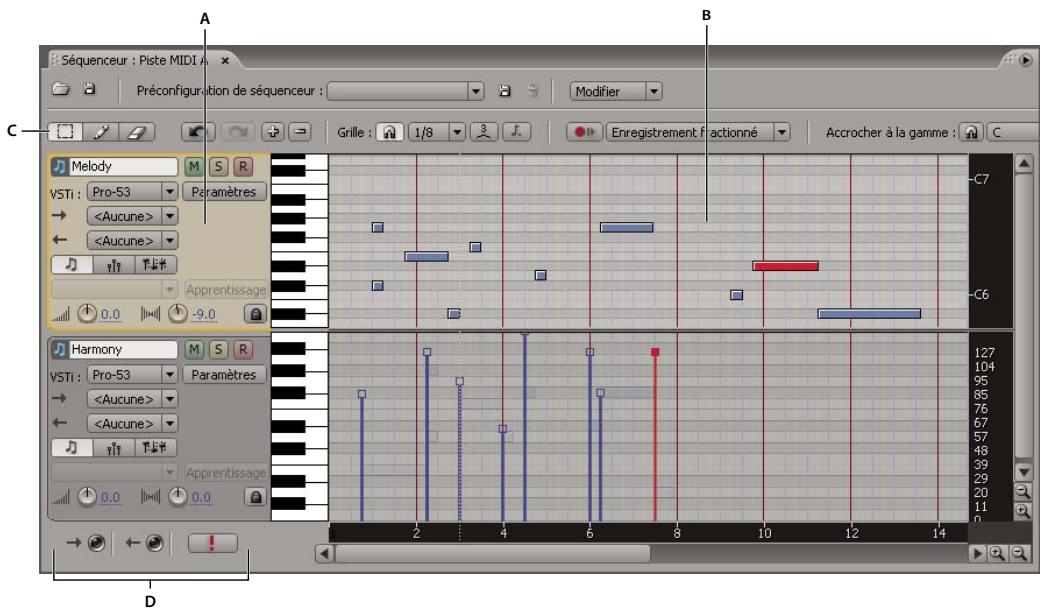Solo the Harmony track
1045x609 pixels.
pyautogui.click(x=218, y=349)
